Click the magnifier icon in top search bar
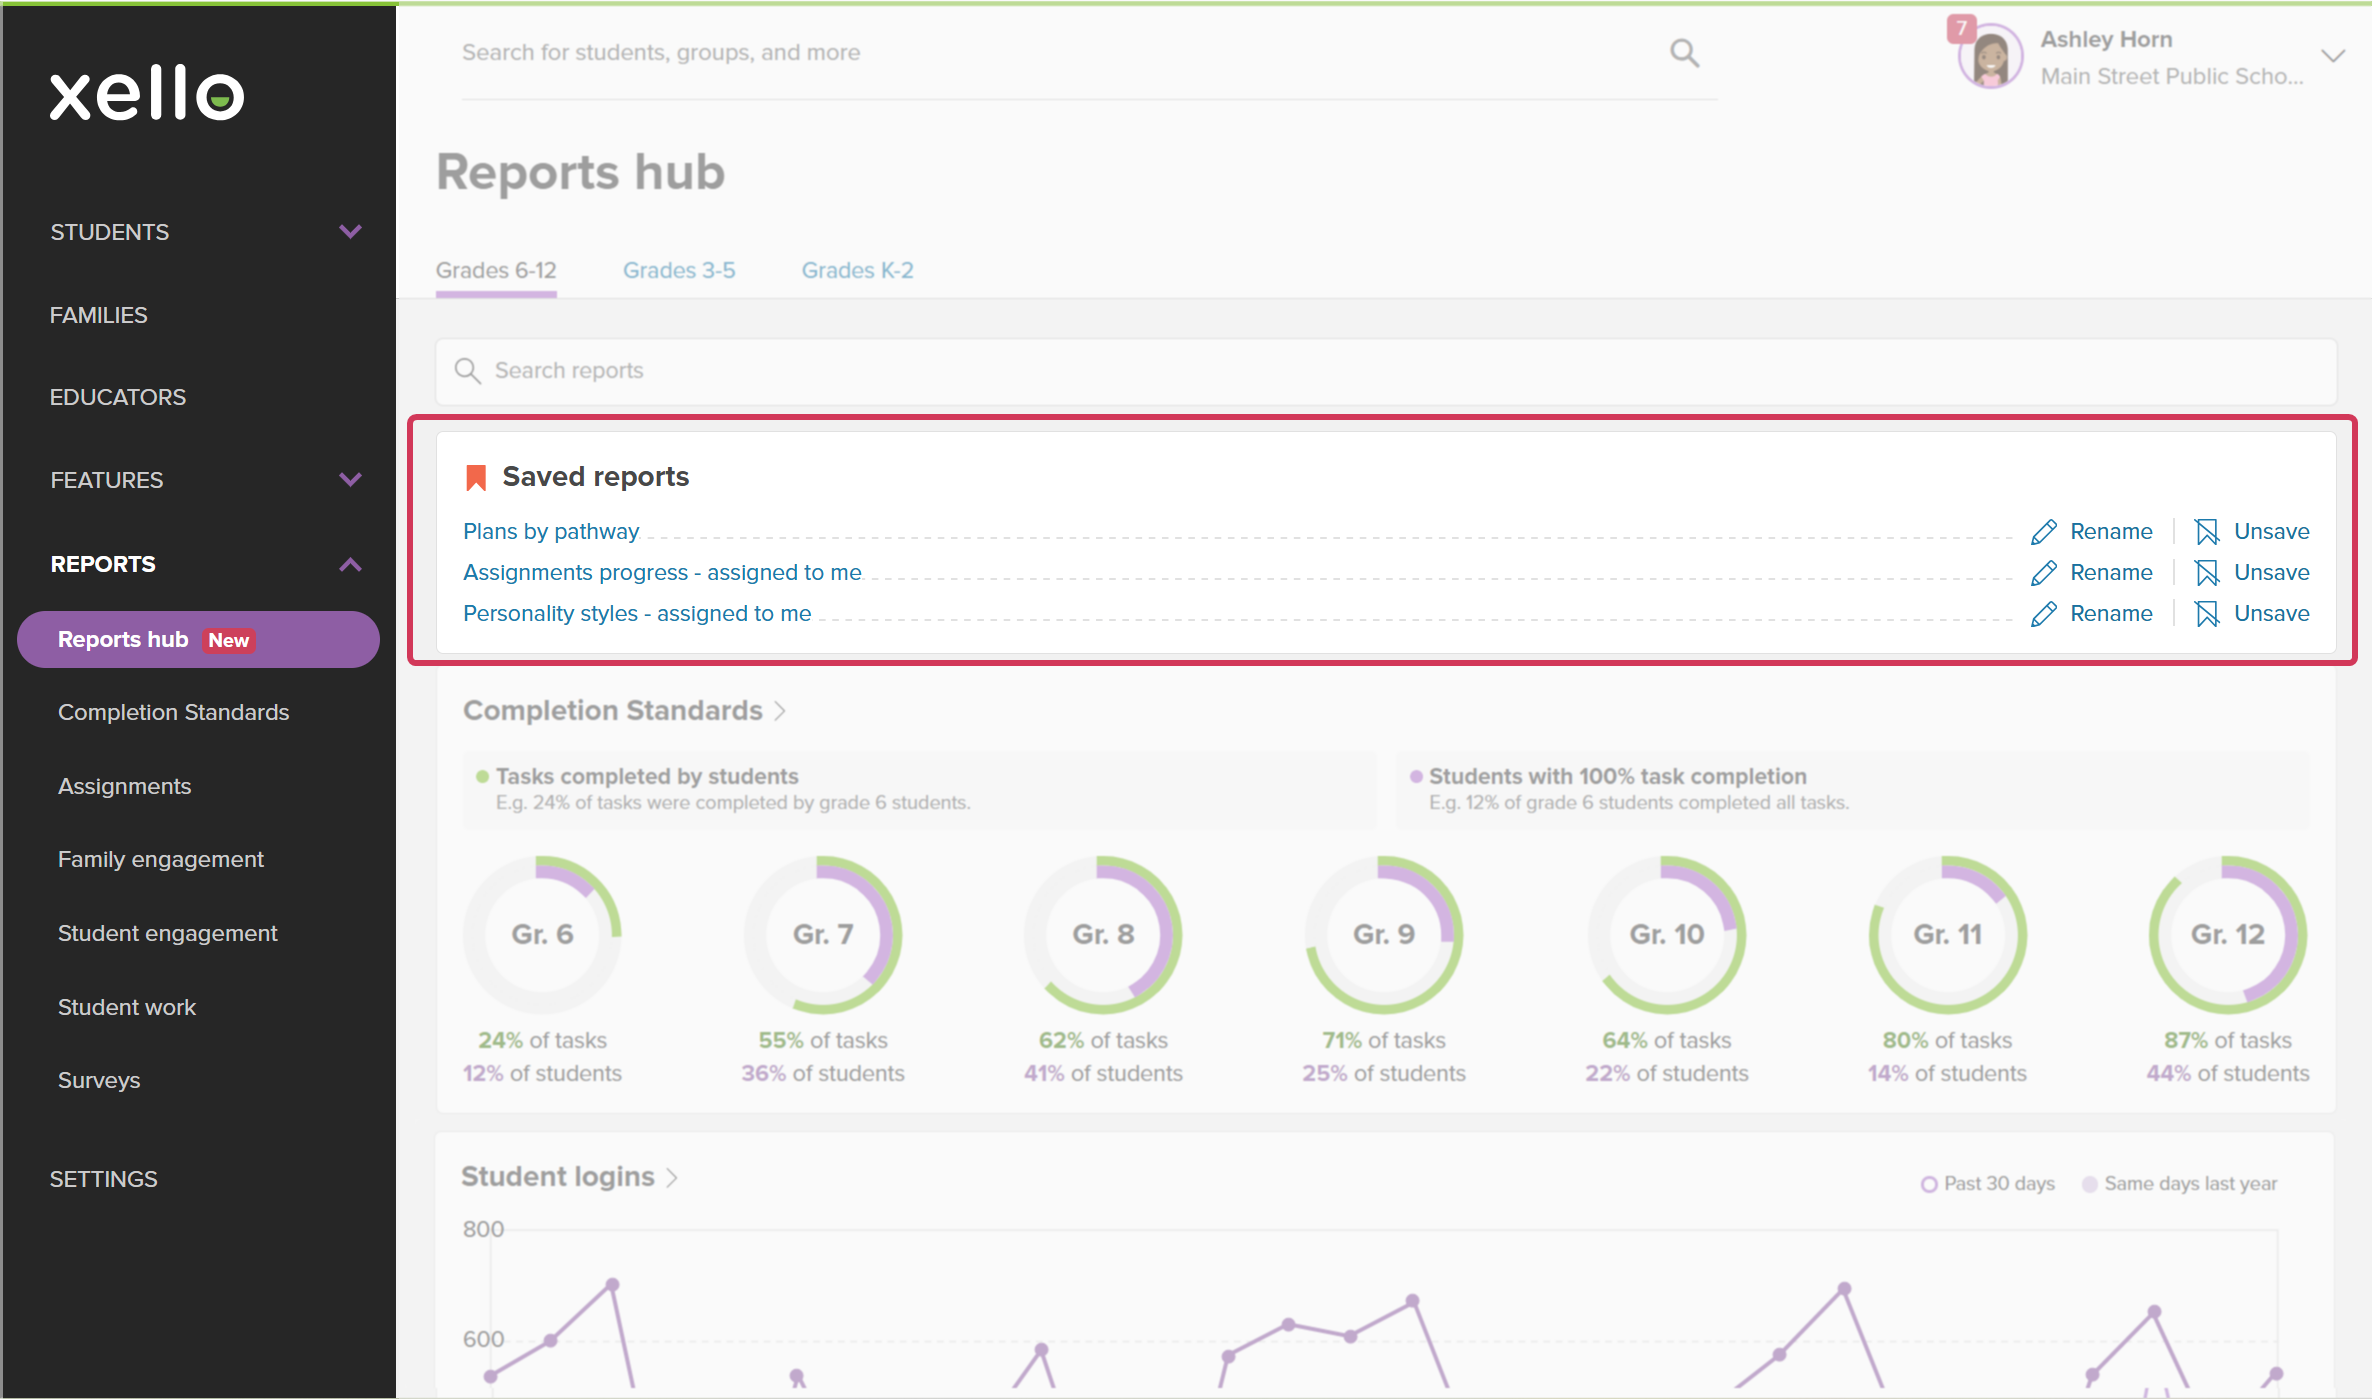Screen dimensions: 2372x1399 (x=1684, y=53)
